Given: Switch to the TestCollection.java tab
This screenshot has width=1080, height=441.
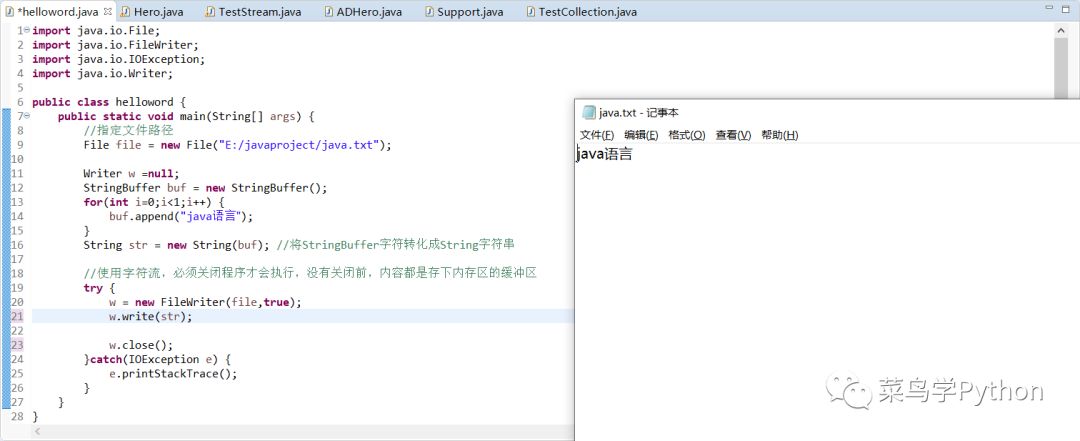Looking at the screenshot, I should [581, 12].
